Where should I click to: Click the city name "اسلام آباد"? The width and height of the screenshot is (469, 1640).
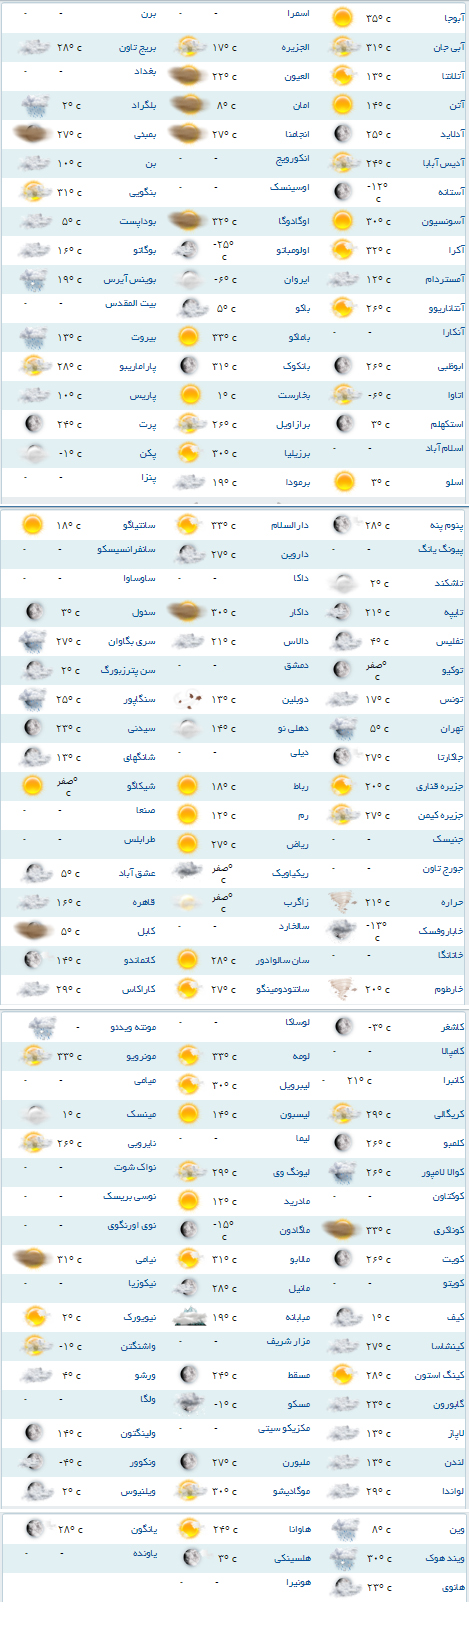[x=446, y=449]
